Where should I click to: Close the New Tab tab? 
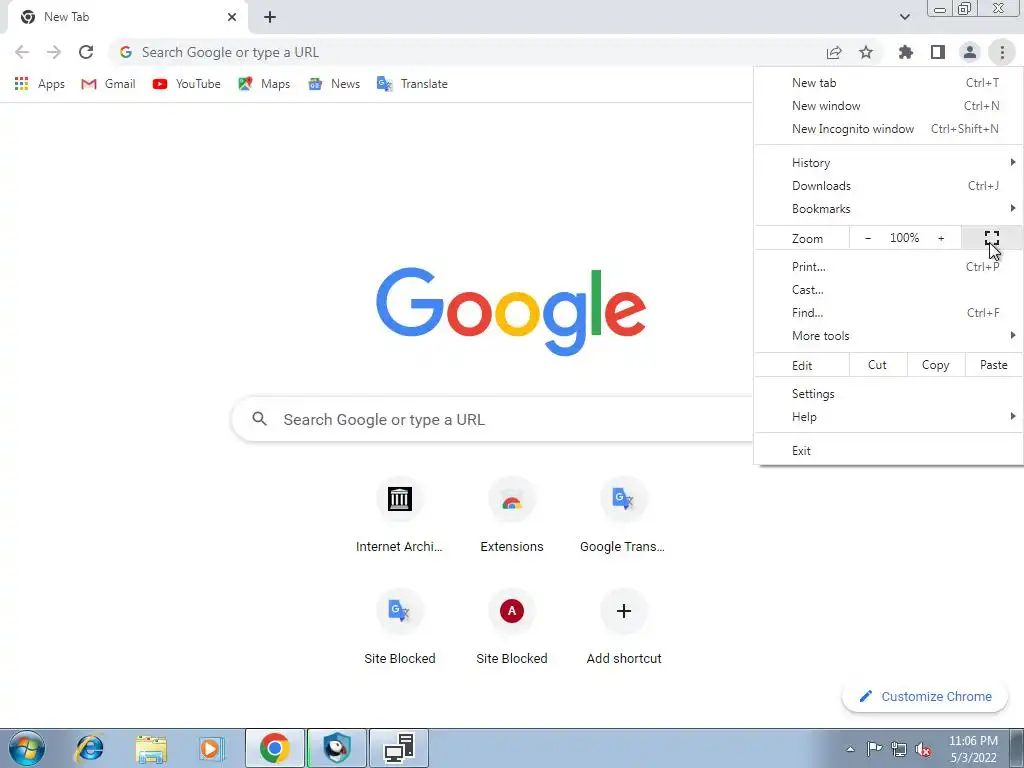(232, 17)
